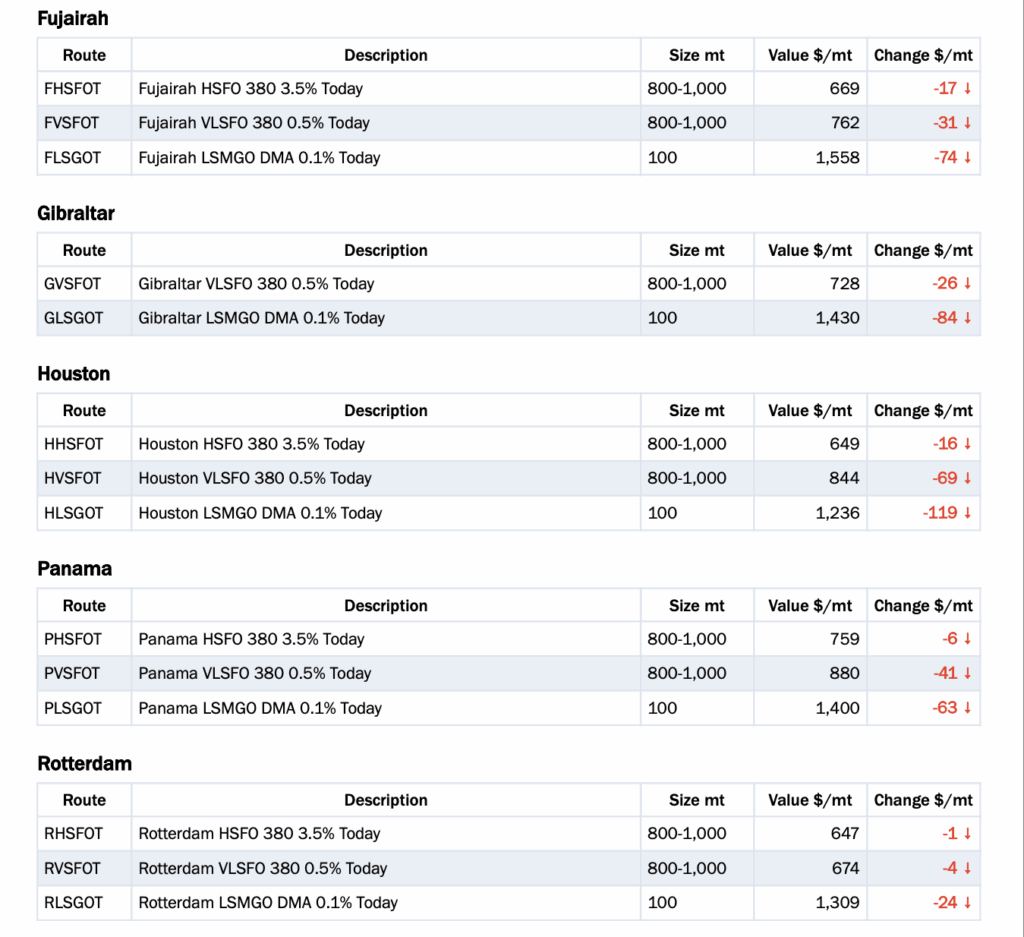Click the Gibraltar section heading
This screenshot has height=937, width=1024.
coord(76,213)
